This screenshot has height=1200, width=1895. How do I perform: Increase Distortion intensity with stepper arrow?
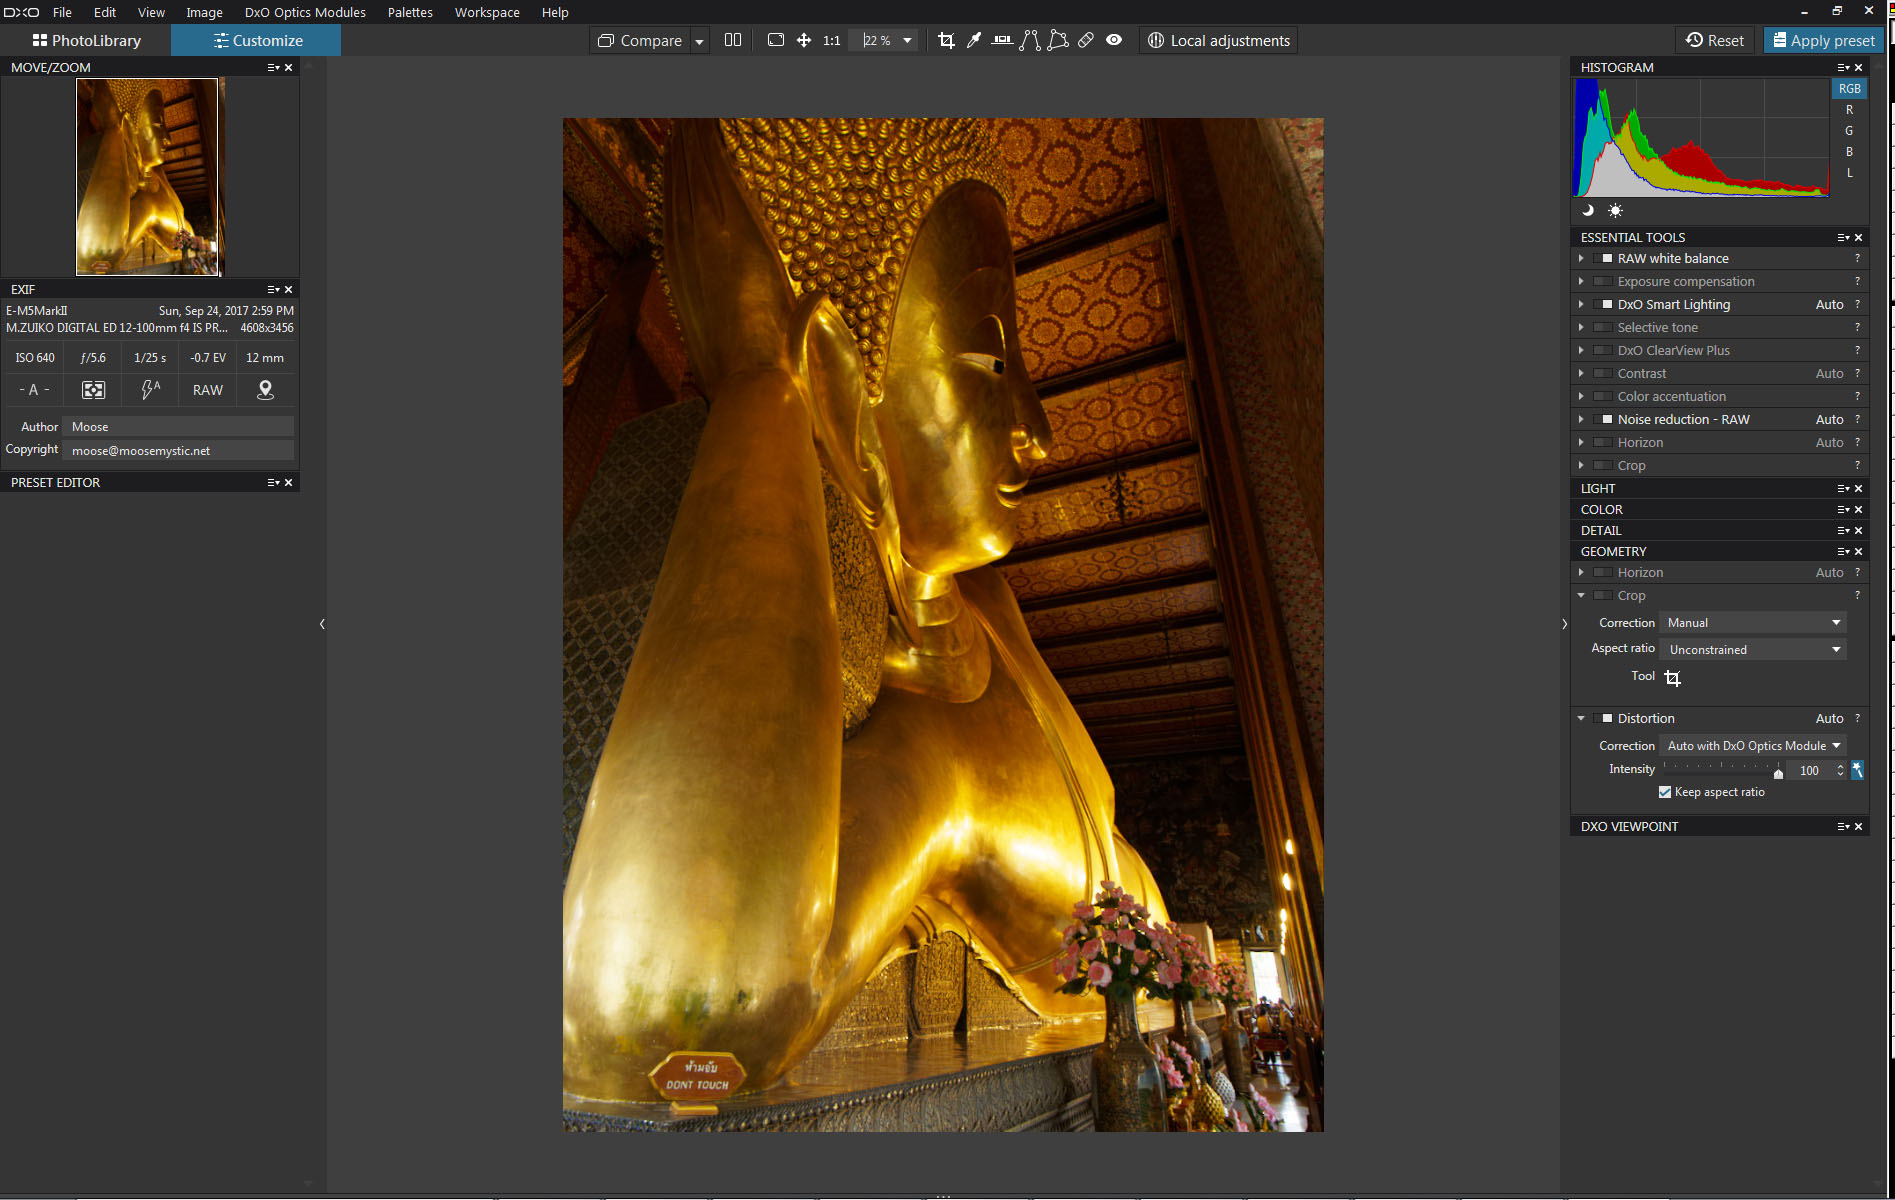click(x=1840, y=766)
